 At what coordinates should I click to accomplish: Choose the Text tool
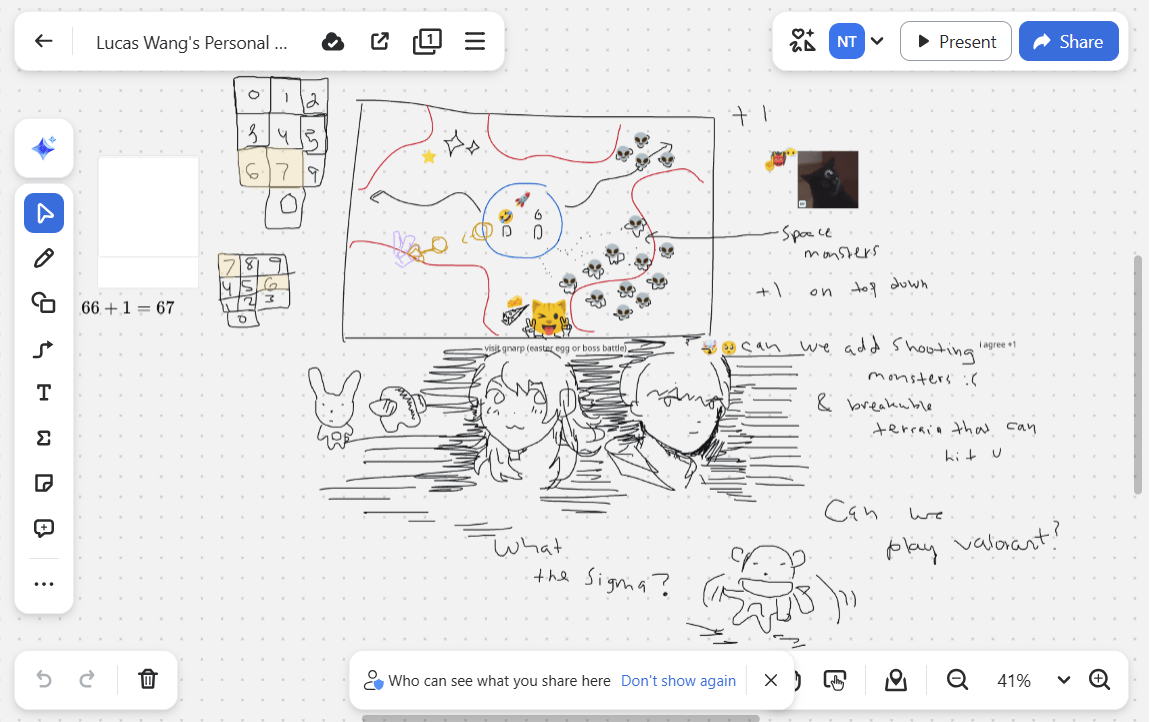coord(44,393)
